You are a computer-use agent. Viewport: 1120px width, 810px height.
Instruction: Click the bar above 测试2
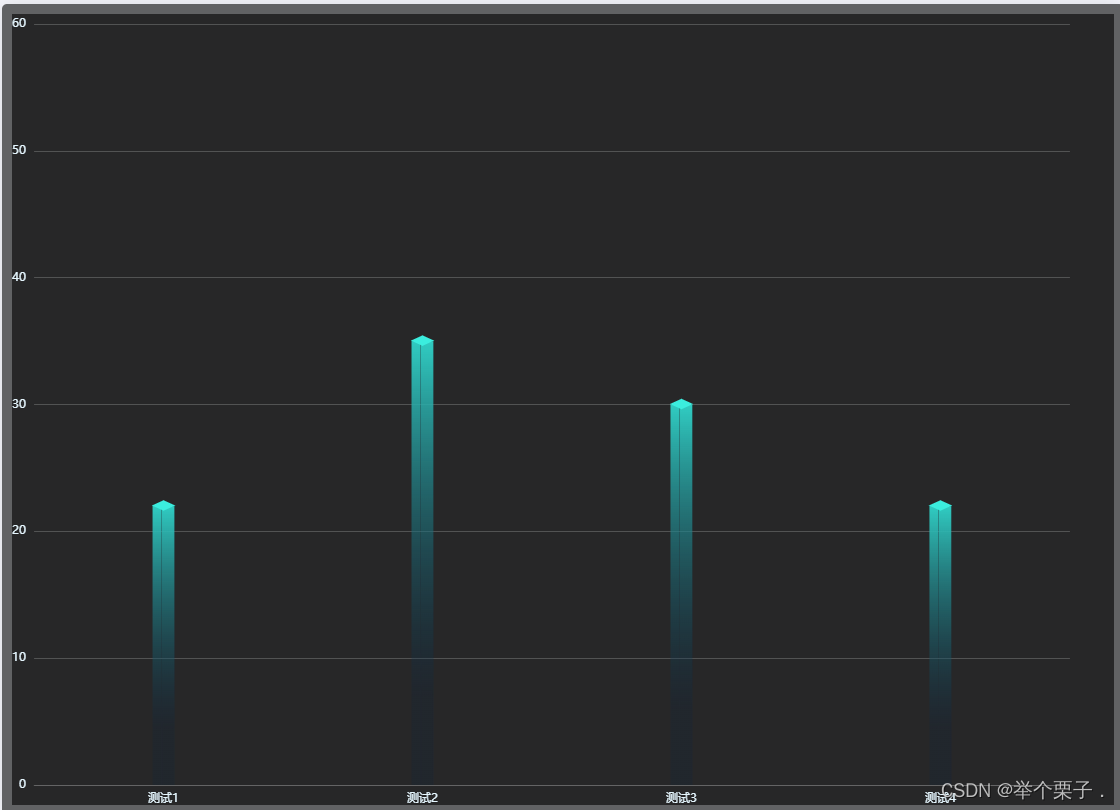point(422,560)
